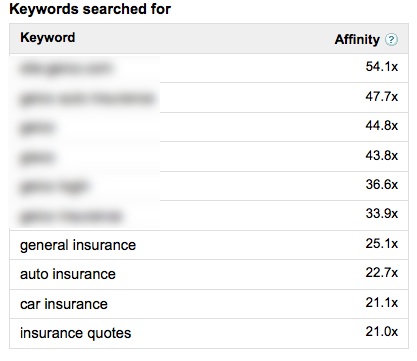Click the Affinity help question mark icon

tap(391, 40)
